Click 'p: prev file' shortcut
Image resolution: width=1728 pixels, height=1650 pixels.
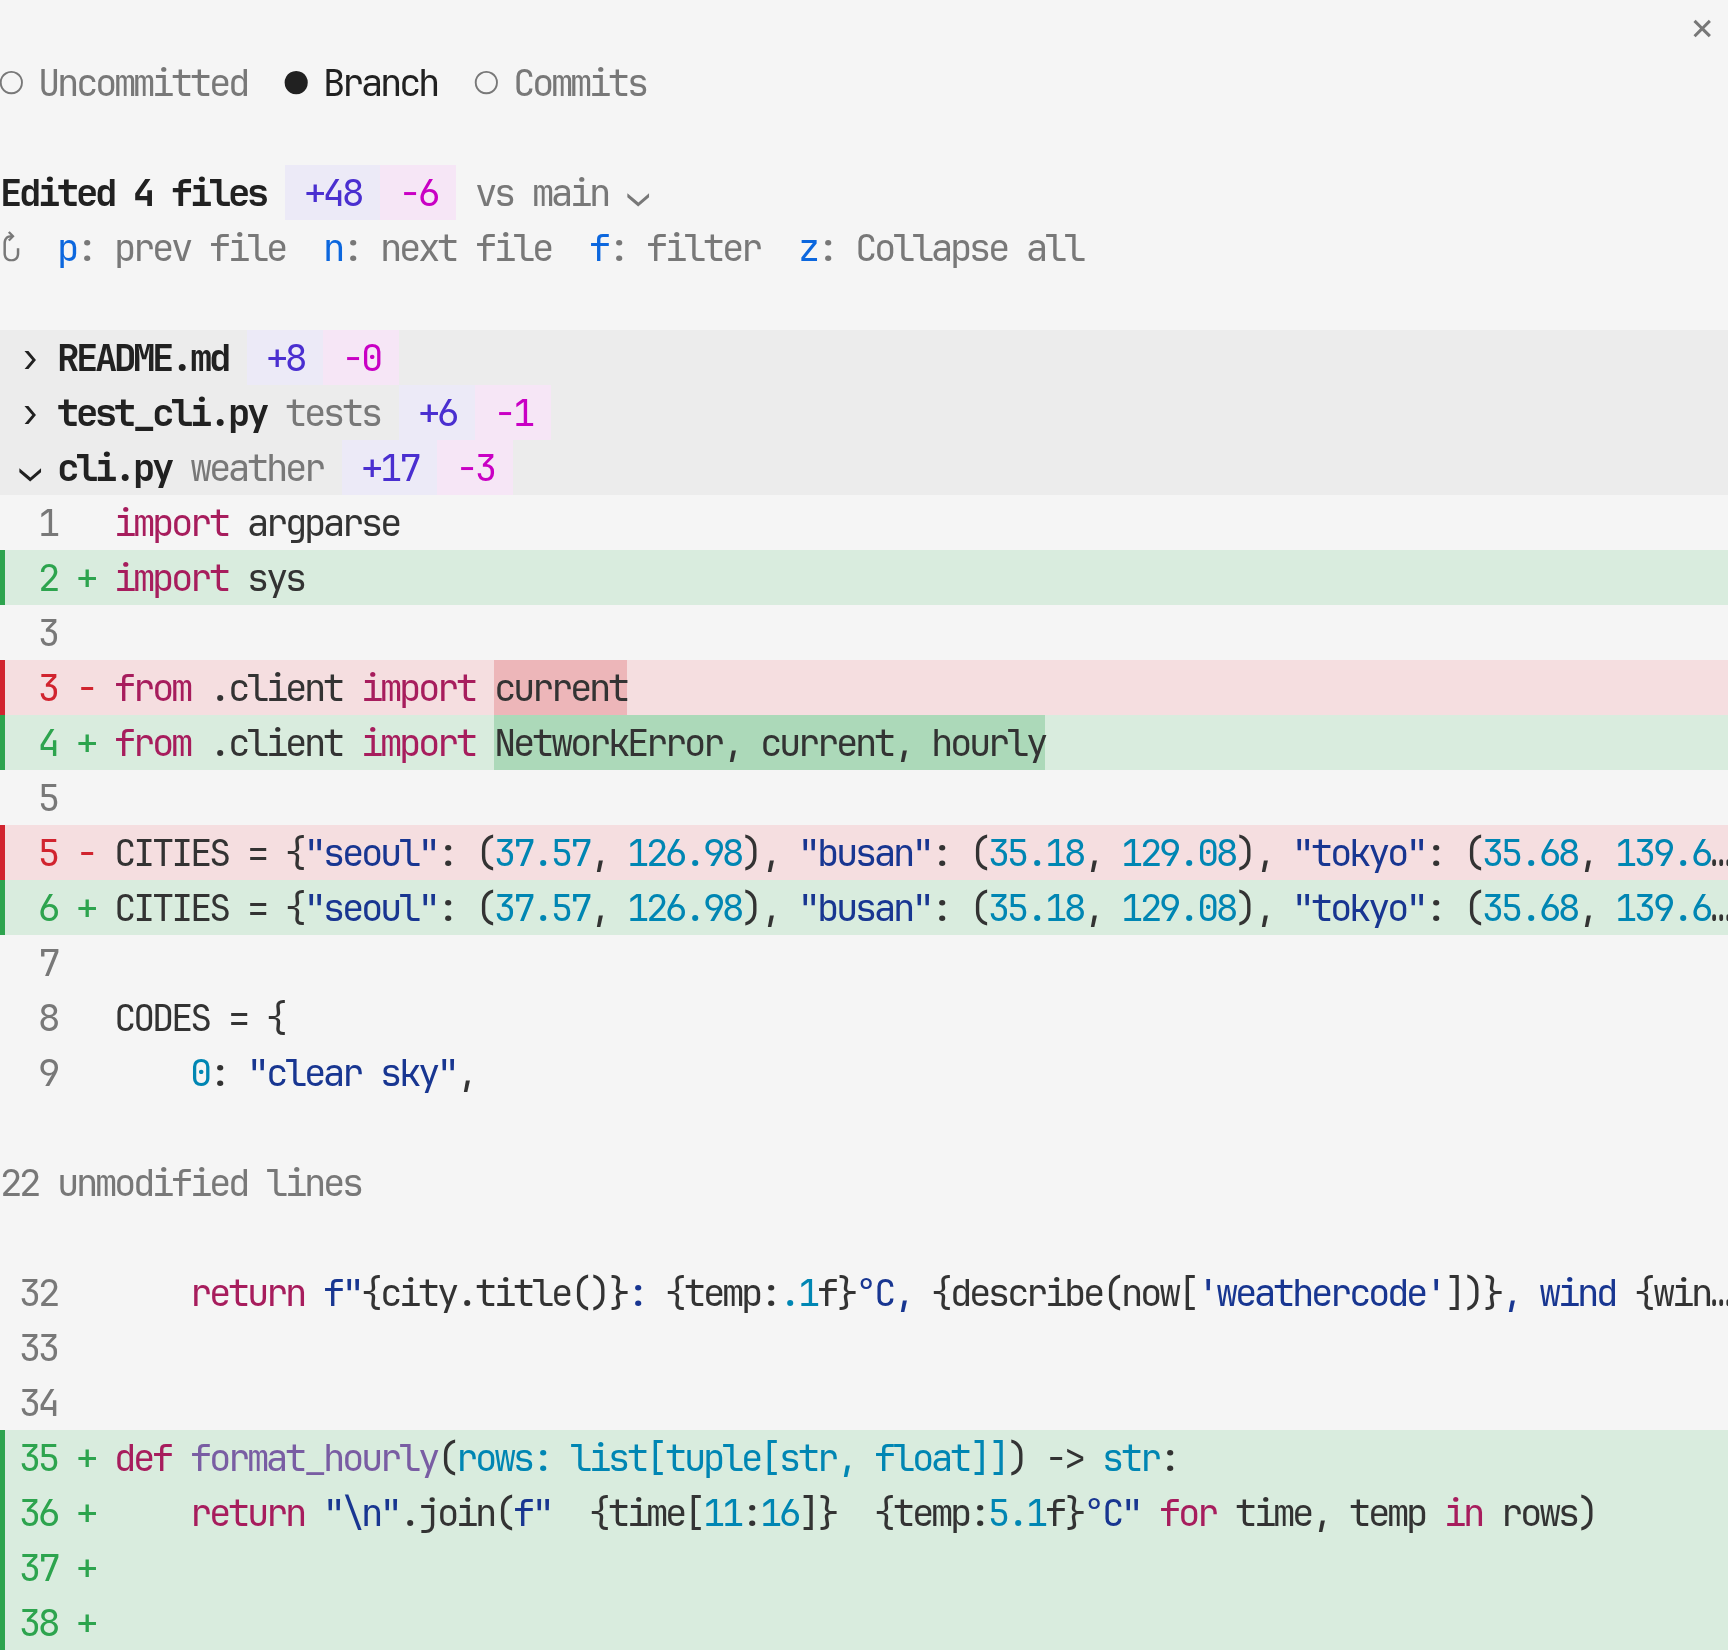tap(172, 248)
